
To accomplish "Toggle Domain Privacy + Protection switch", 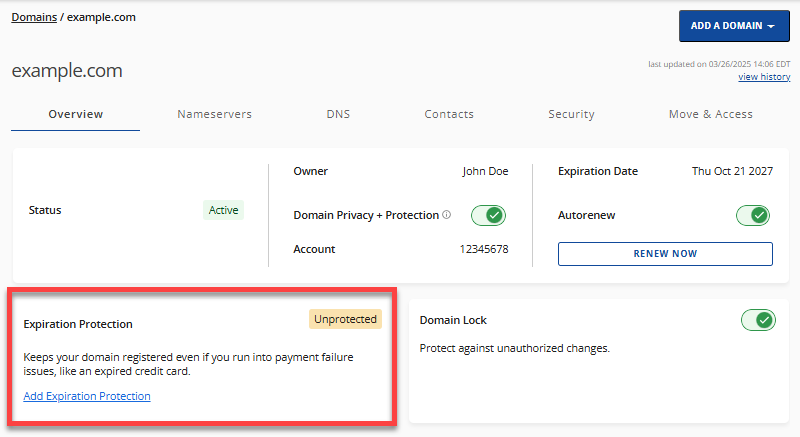I will tap(488, 215).
